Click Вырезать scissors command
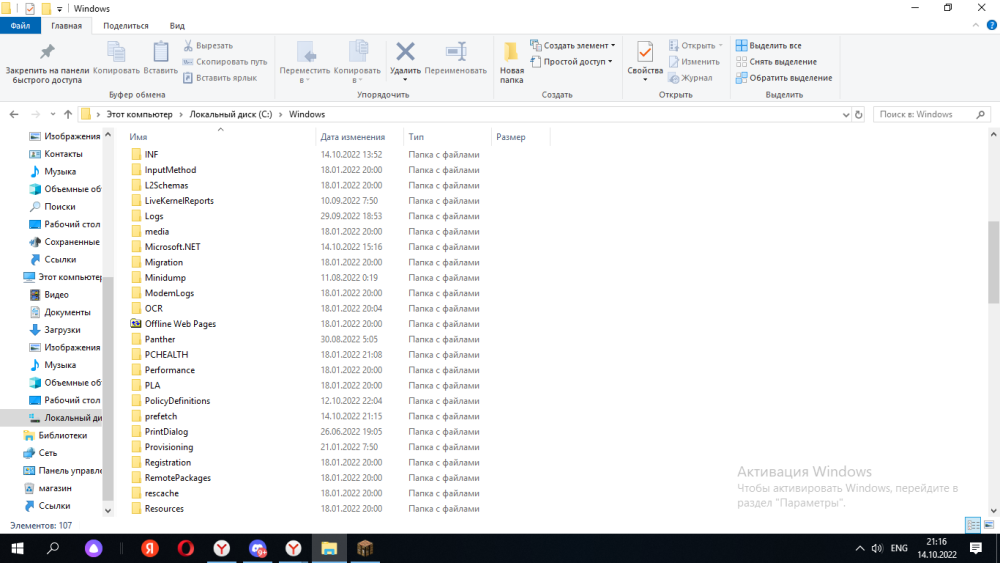This screenshot has height=563, width=1000. point(208,46)
